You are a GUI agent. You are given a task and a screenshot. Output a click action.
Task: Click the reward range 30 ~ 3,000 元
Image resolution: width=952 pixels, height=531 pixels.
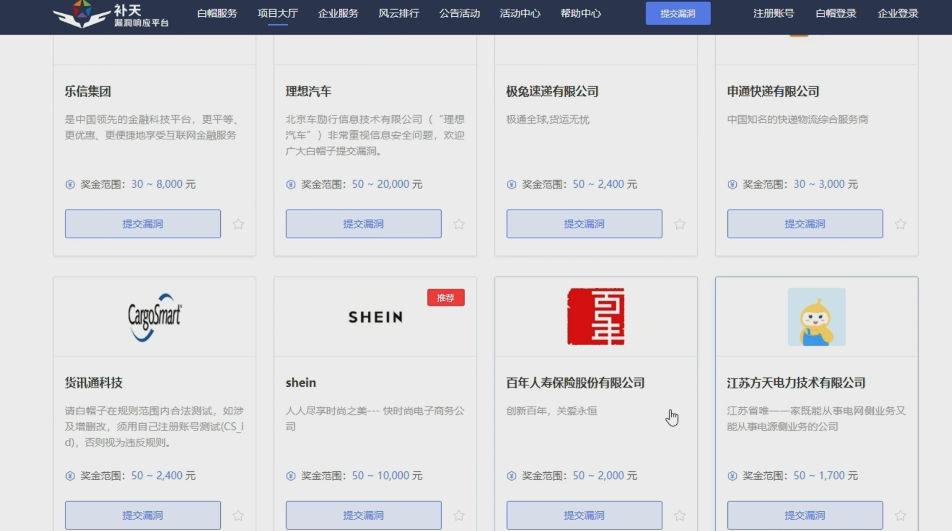point(826,184)
